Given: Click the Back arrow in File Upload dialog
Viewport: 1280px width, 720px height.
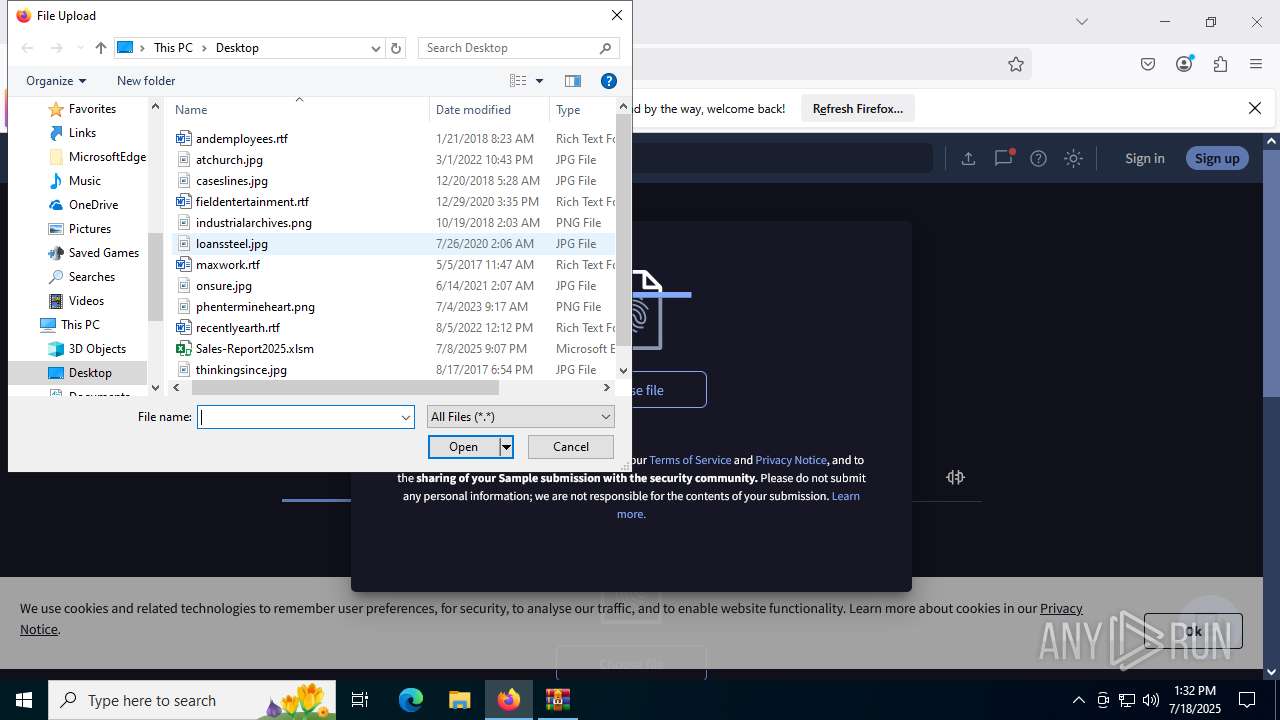Looking at the screenshot, I should pos(28,48).
